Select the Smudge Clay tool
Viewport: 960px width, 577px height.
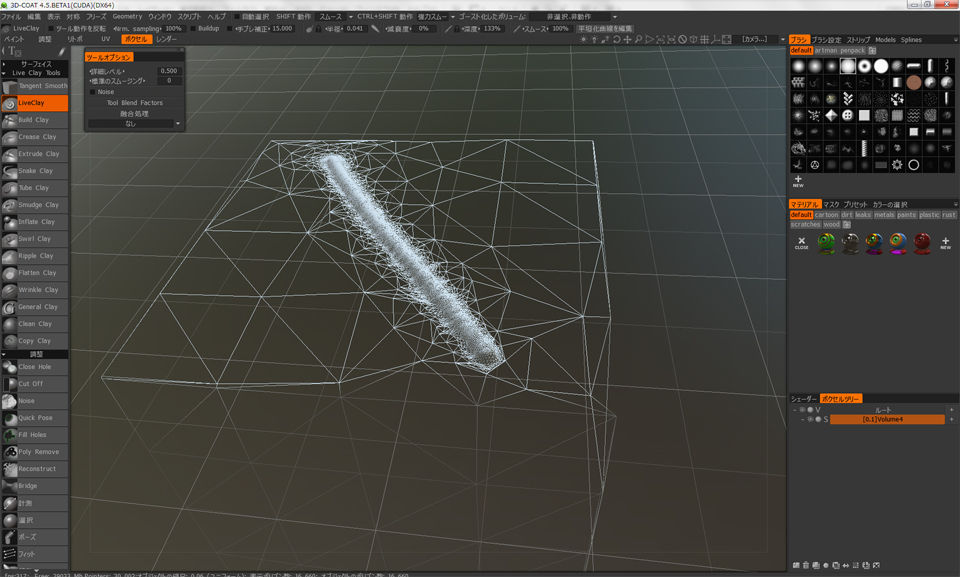point(35,205)
